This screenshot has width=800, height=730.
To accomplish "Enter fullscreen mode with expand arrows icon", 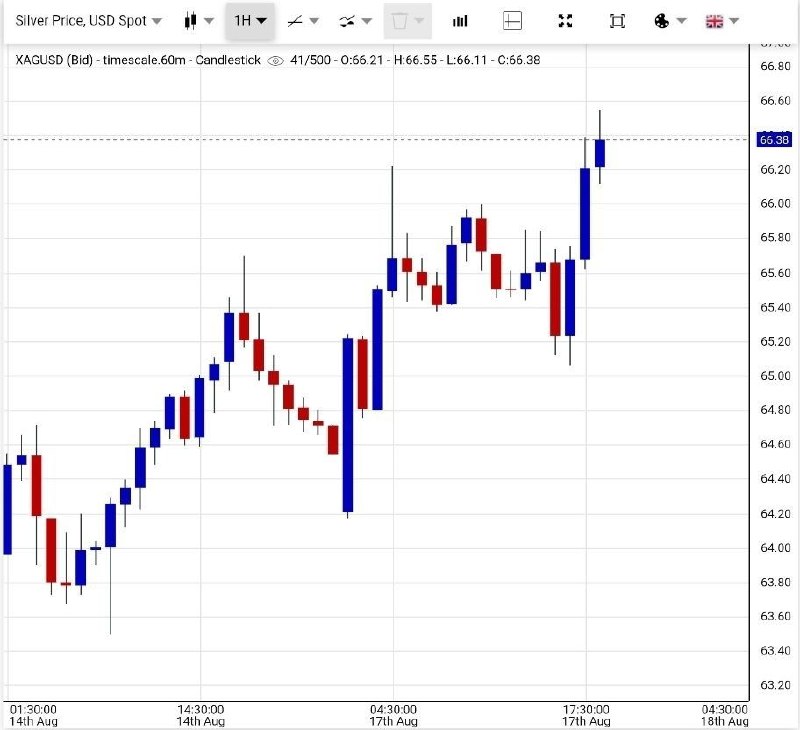I will [x=565, y=21].
